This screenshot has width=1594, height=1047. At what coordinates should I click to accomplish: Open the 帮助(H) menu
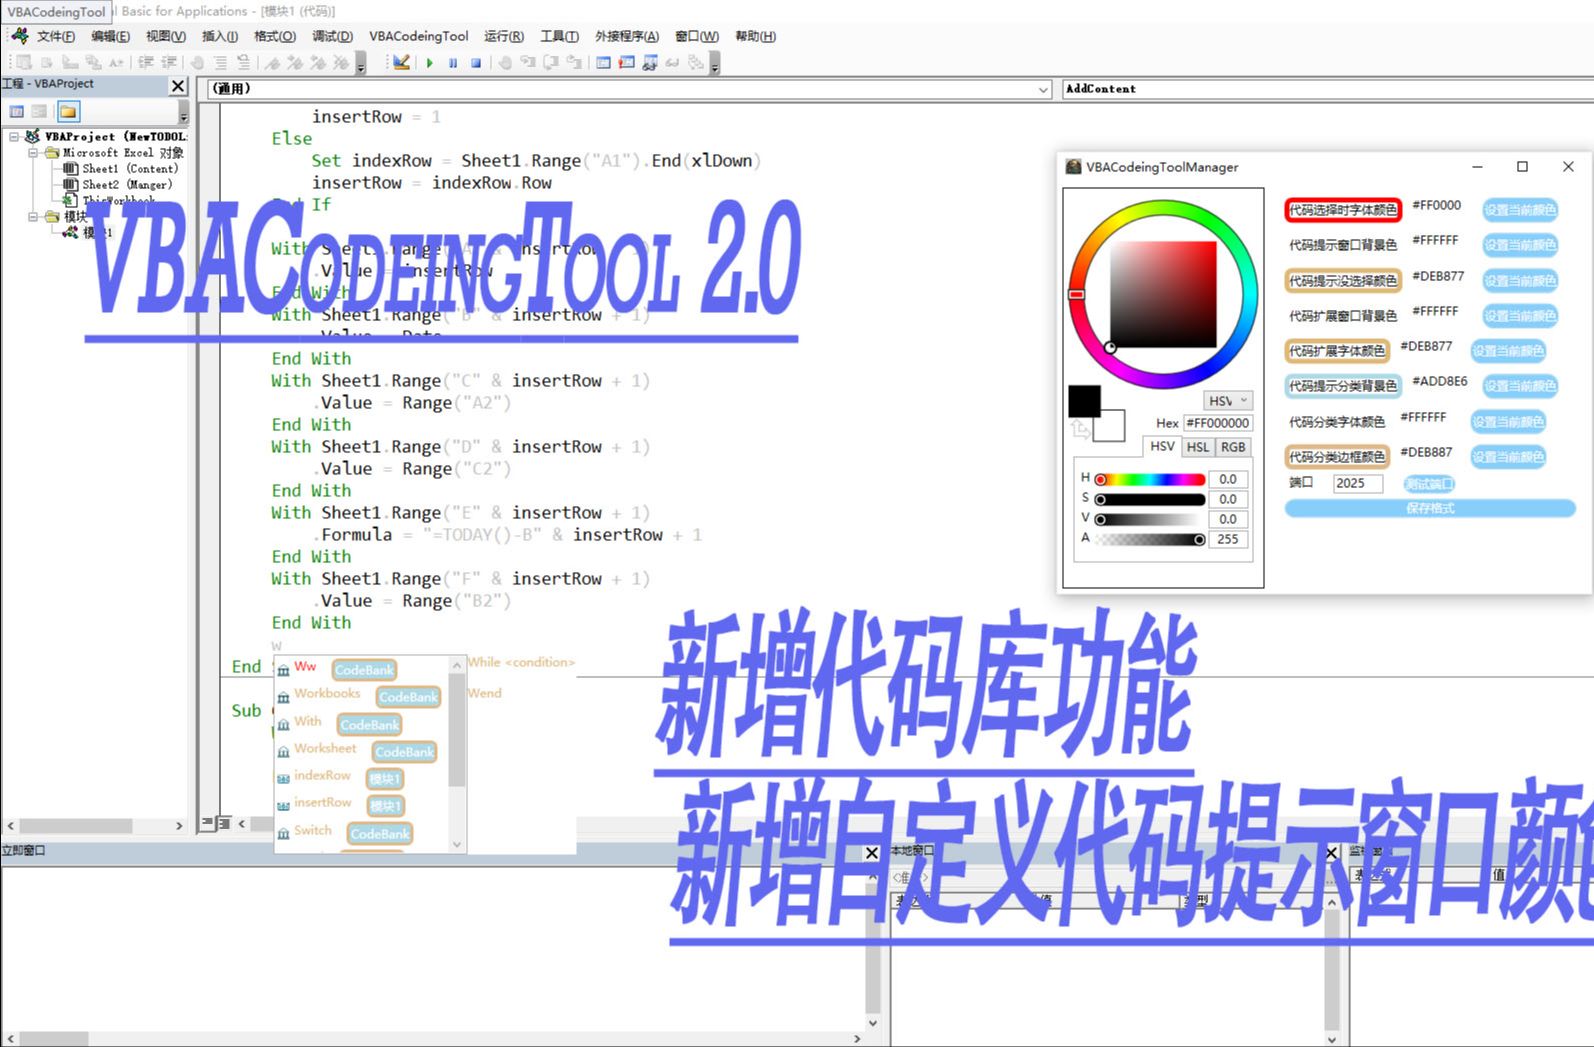[755, 36]
